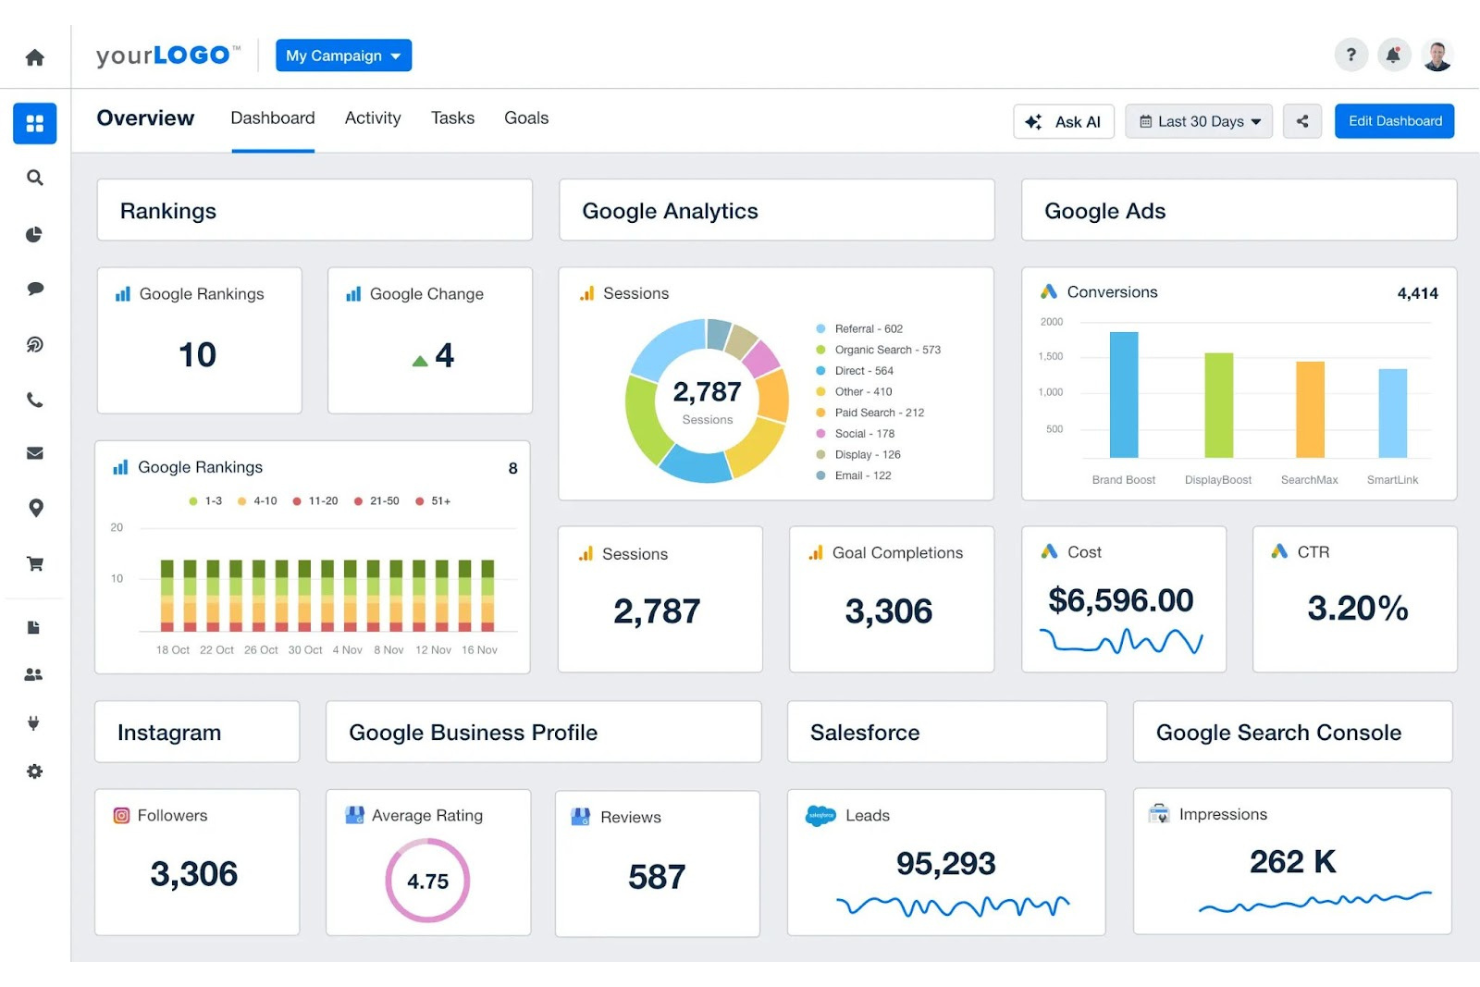Click the 4.75 average rating ring
The image size is (1480, 987).
[x=428, y=881]
